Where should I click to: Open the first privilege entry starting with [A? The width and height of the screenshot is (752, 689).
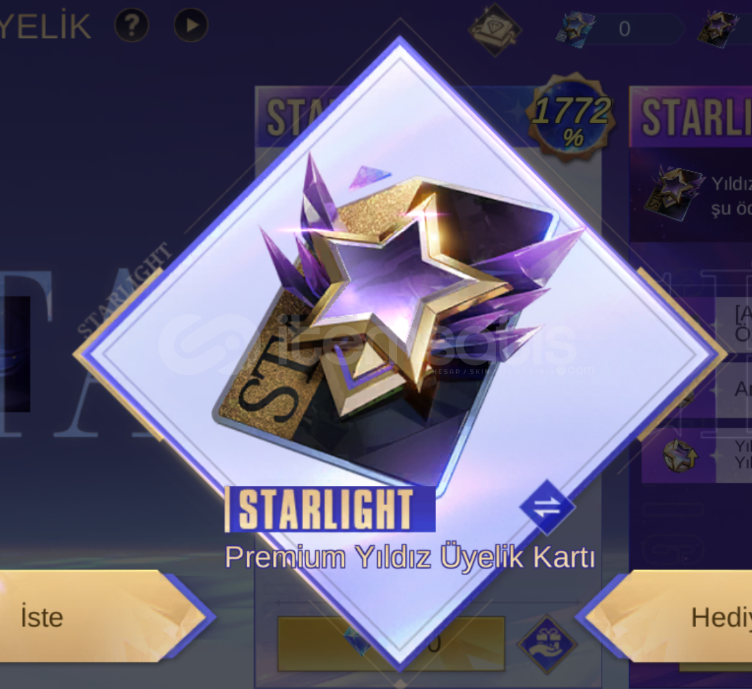click(x=734, y=325)
